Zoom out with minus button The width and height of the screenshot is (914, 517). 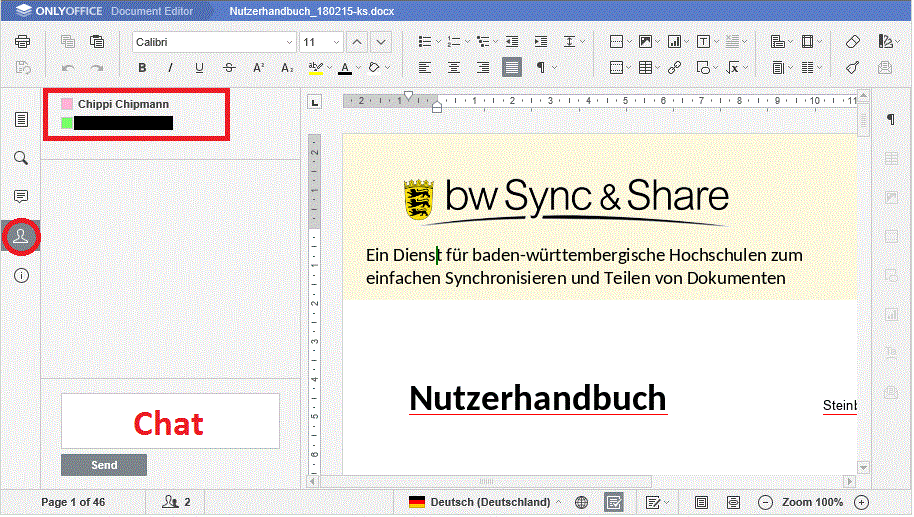765,502
